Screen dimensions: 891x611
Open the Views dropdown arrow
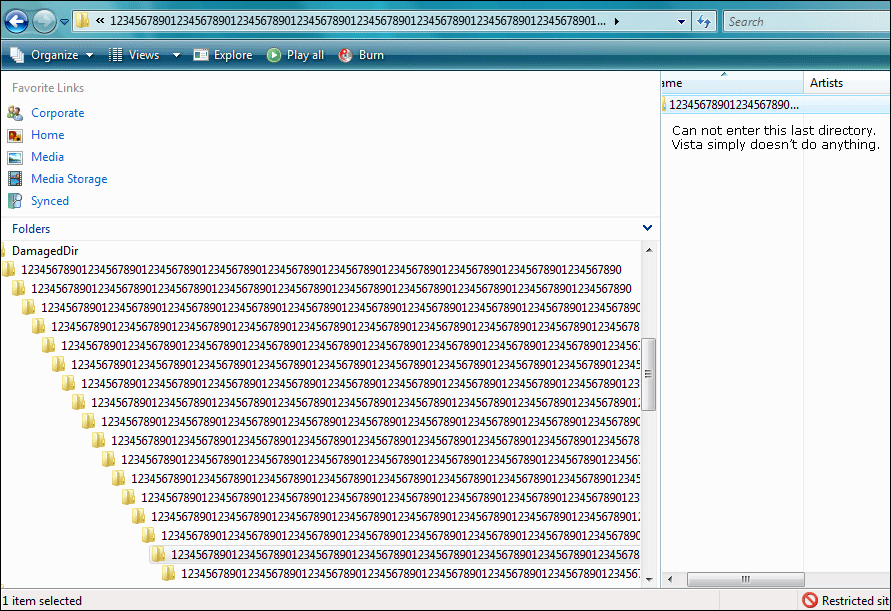coord(176,55)
